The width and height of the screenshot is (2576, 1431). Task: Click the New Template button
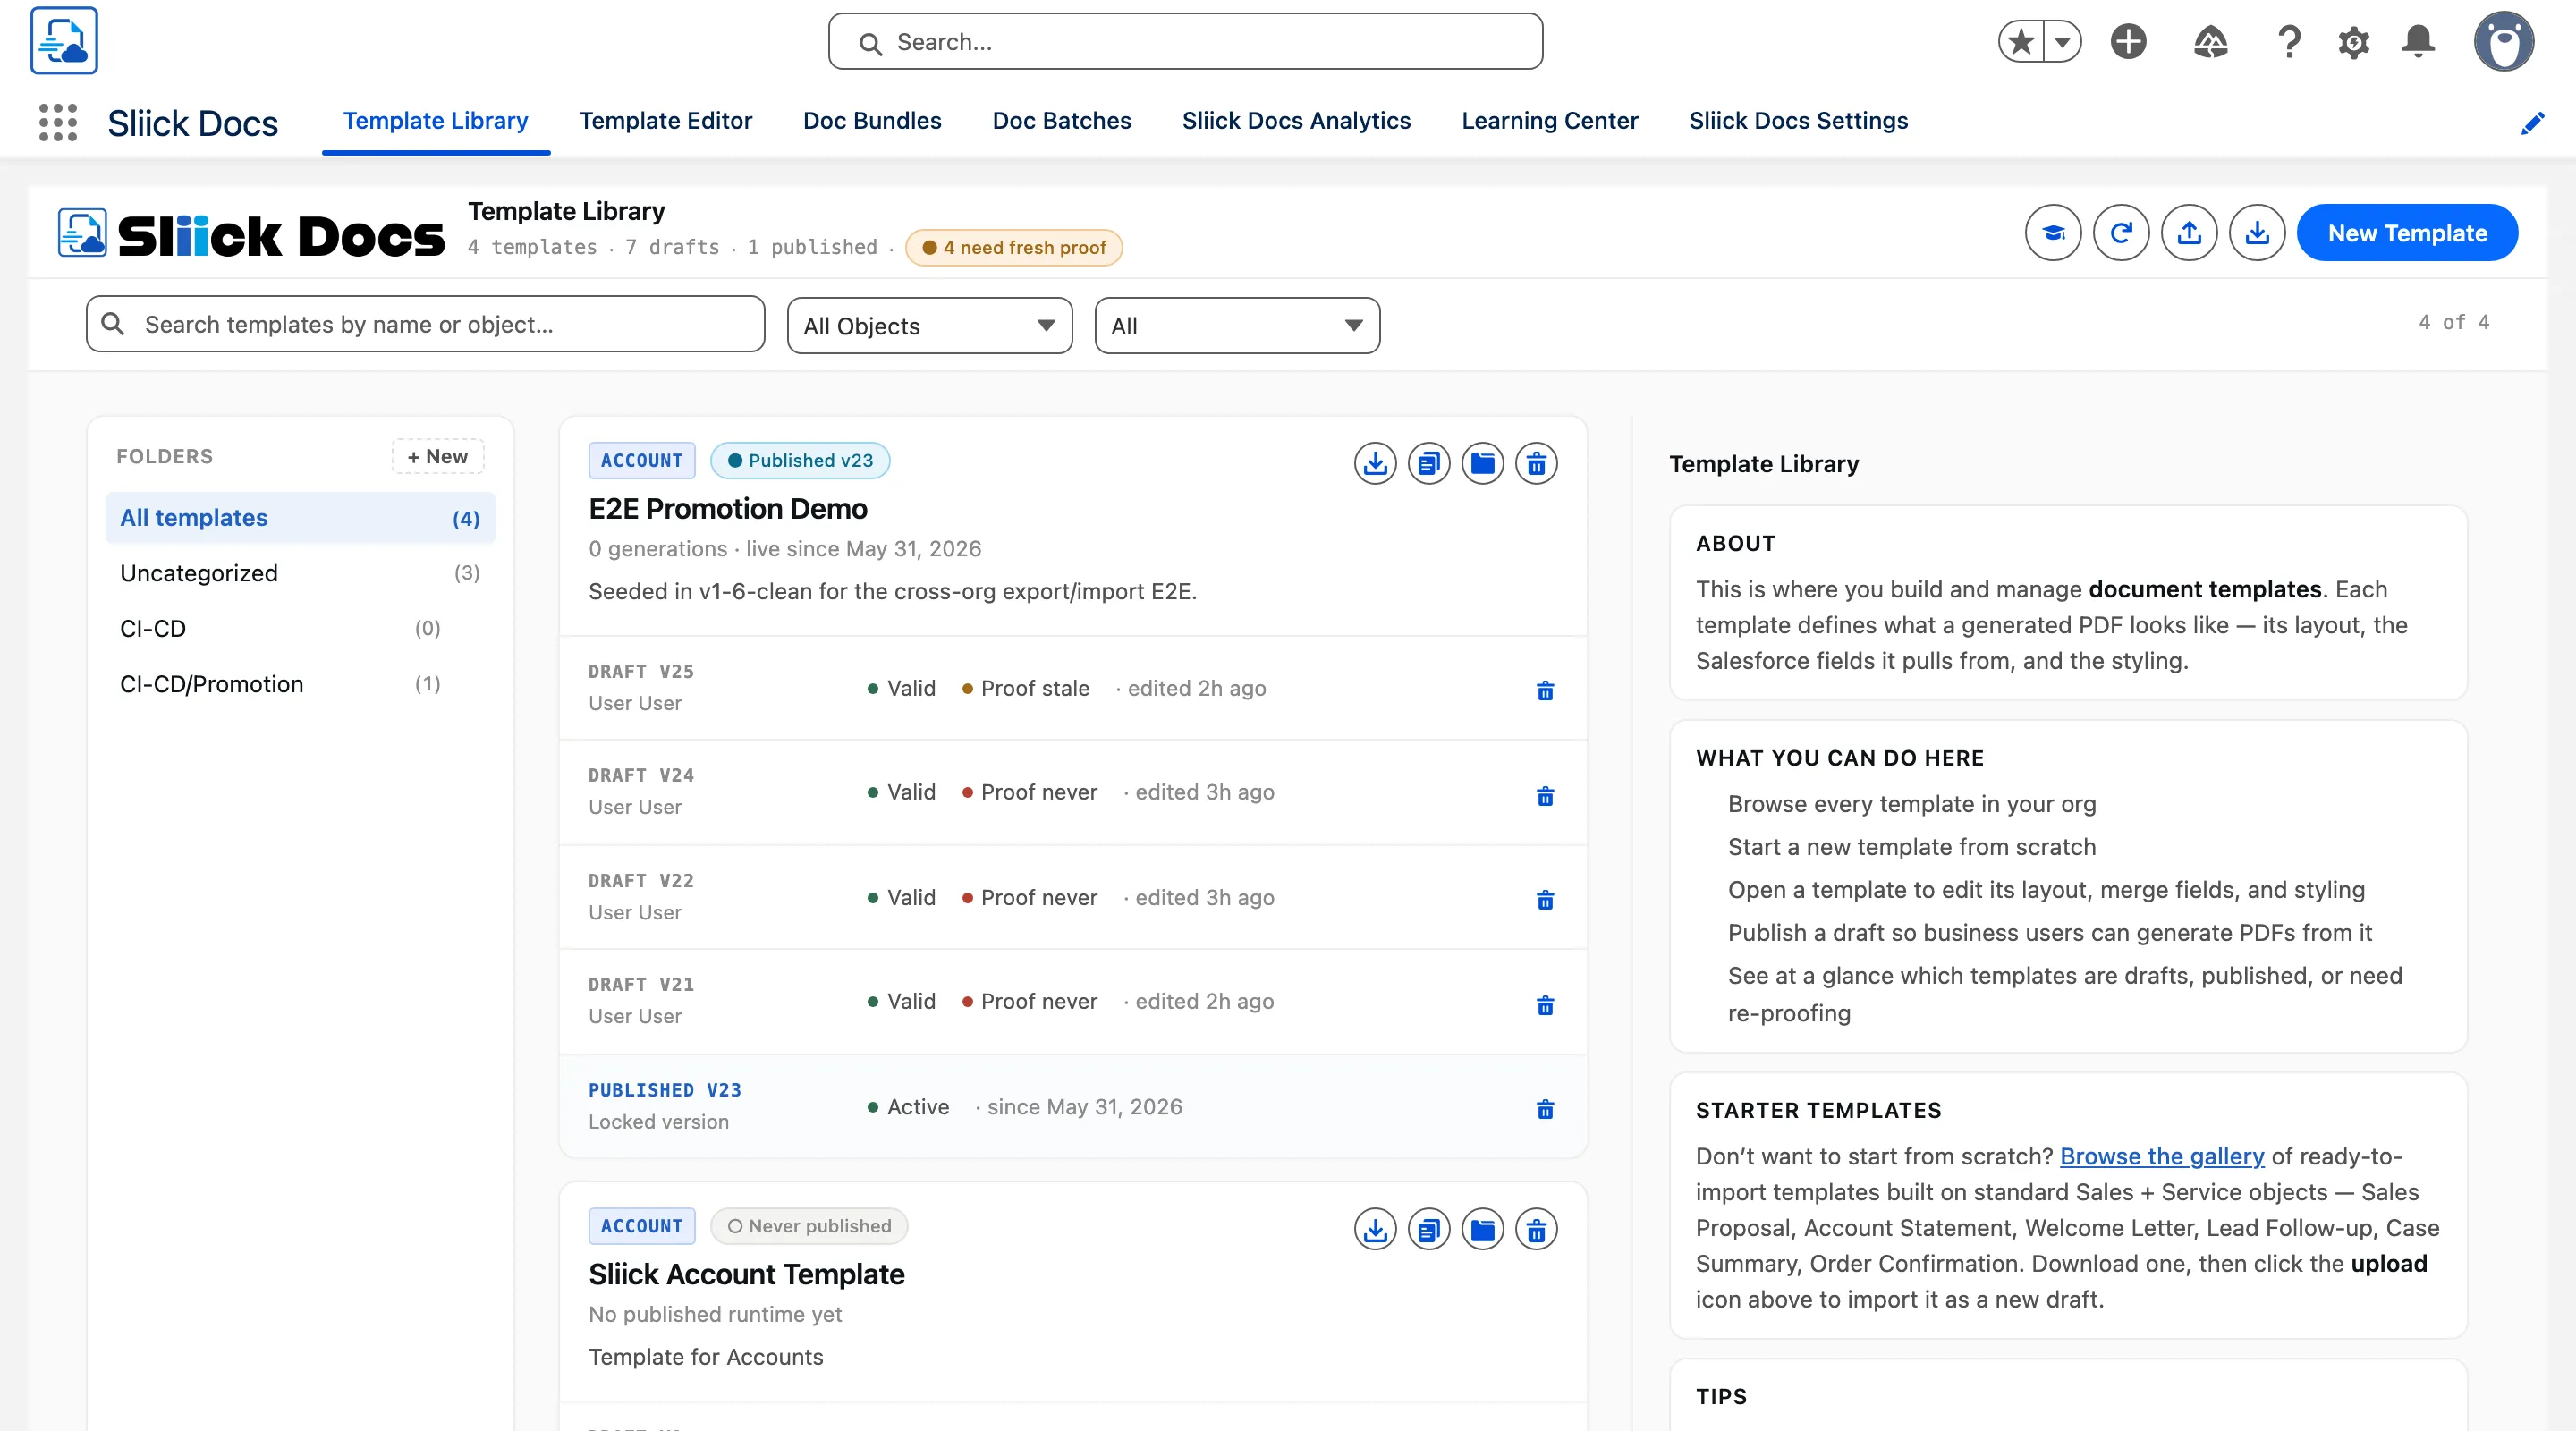coord(2407,233)
